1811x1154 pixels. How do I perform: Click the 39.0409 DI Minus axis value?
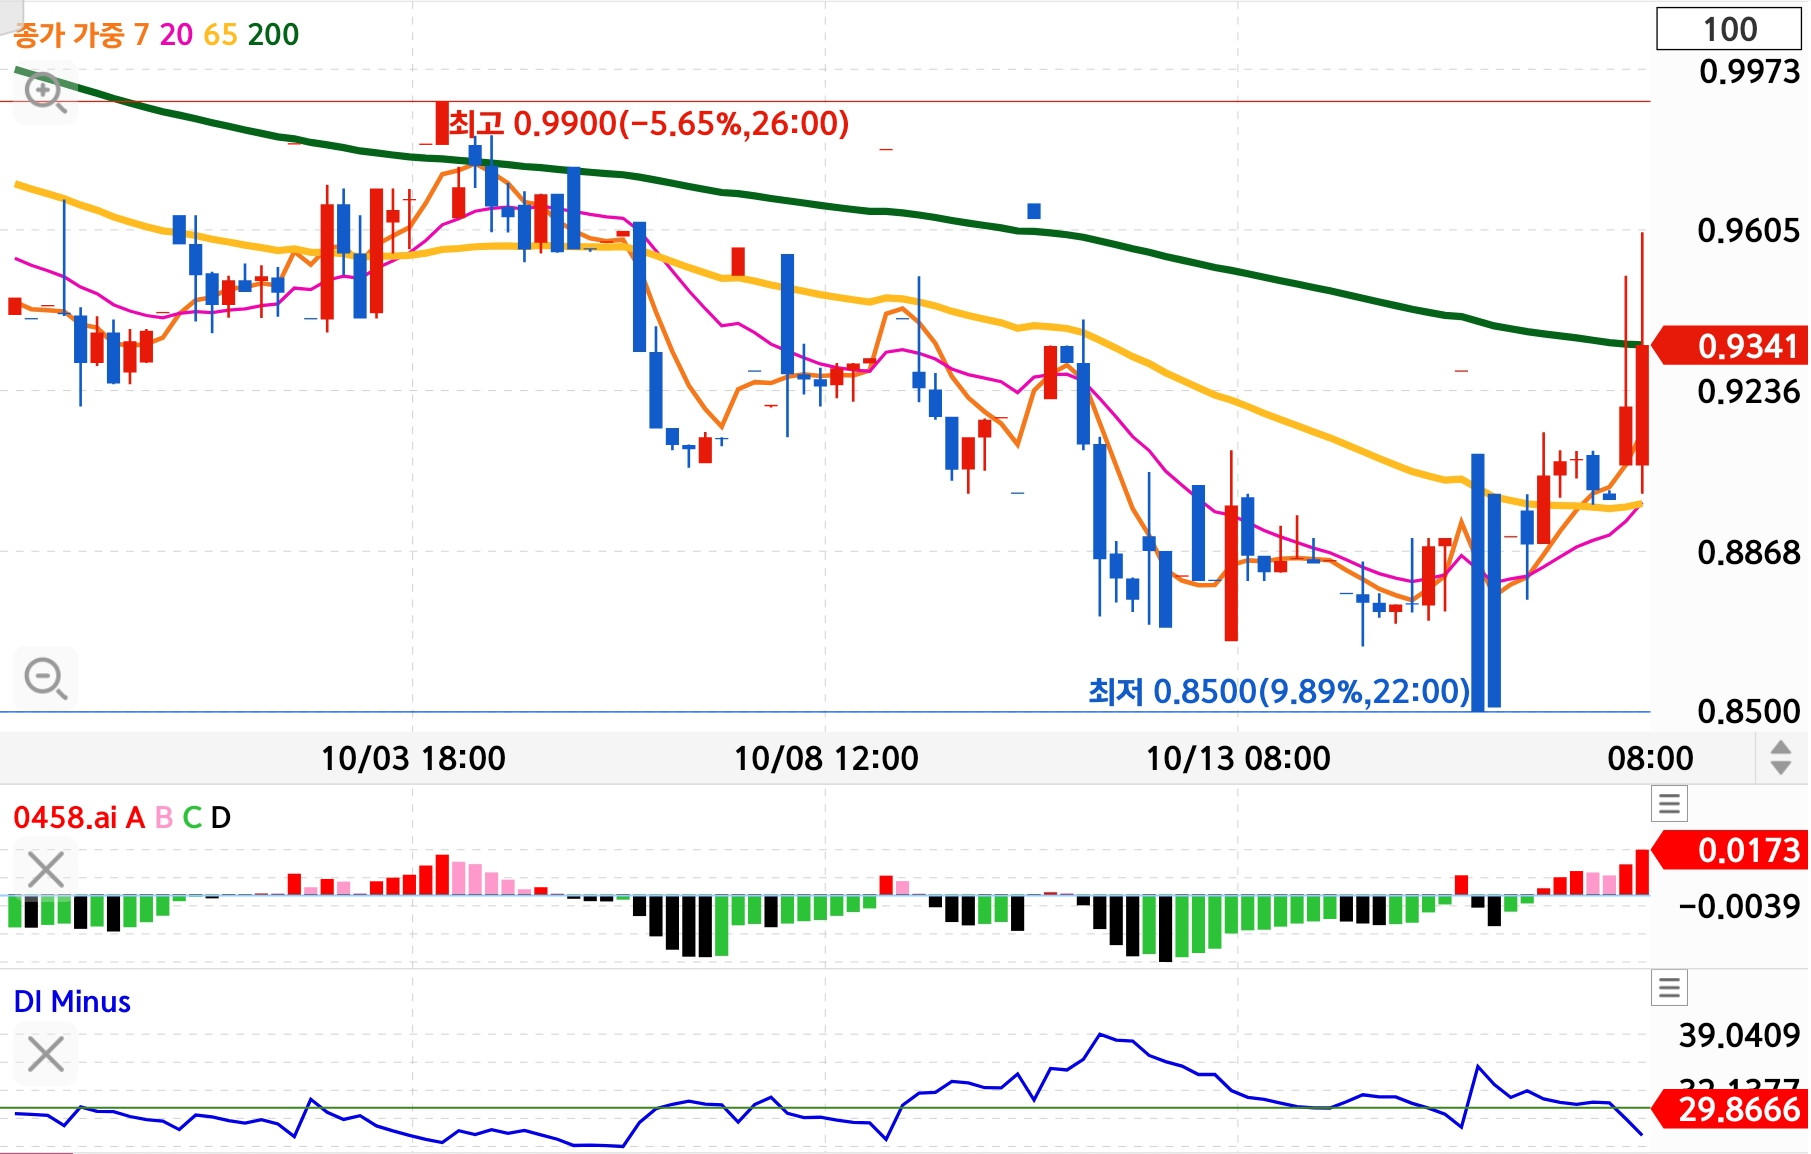[1740, 1035]
